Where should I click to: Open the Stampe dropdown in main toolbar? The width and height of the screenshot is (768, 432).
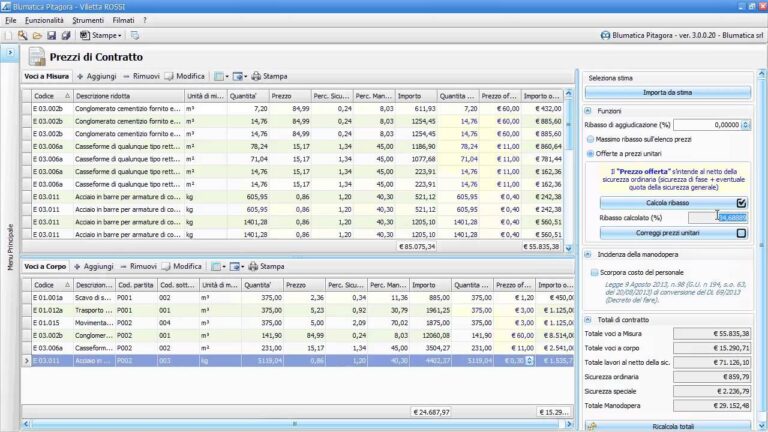tap(100, 35)
